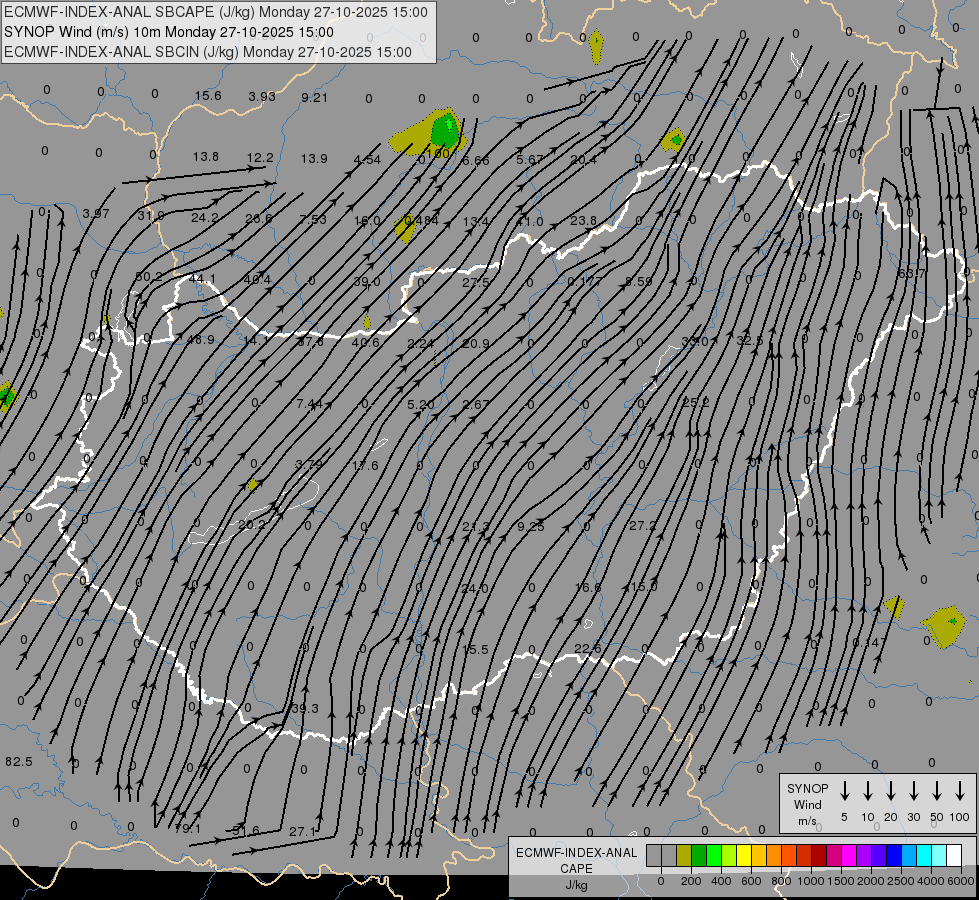Screen dimensions: 979x900
Task: Click the 6000 label on CAPE scale
Action: coord(960,882)
